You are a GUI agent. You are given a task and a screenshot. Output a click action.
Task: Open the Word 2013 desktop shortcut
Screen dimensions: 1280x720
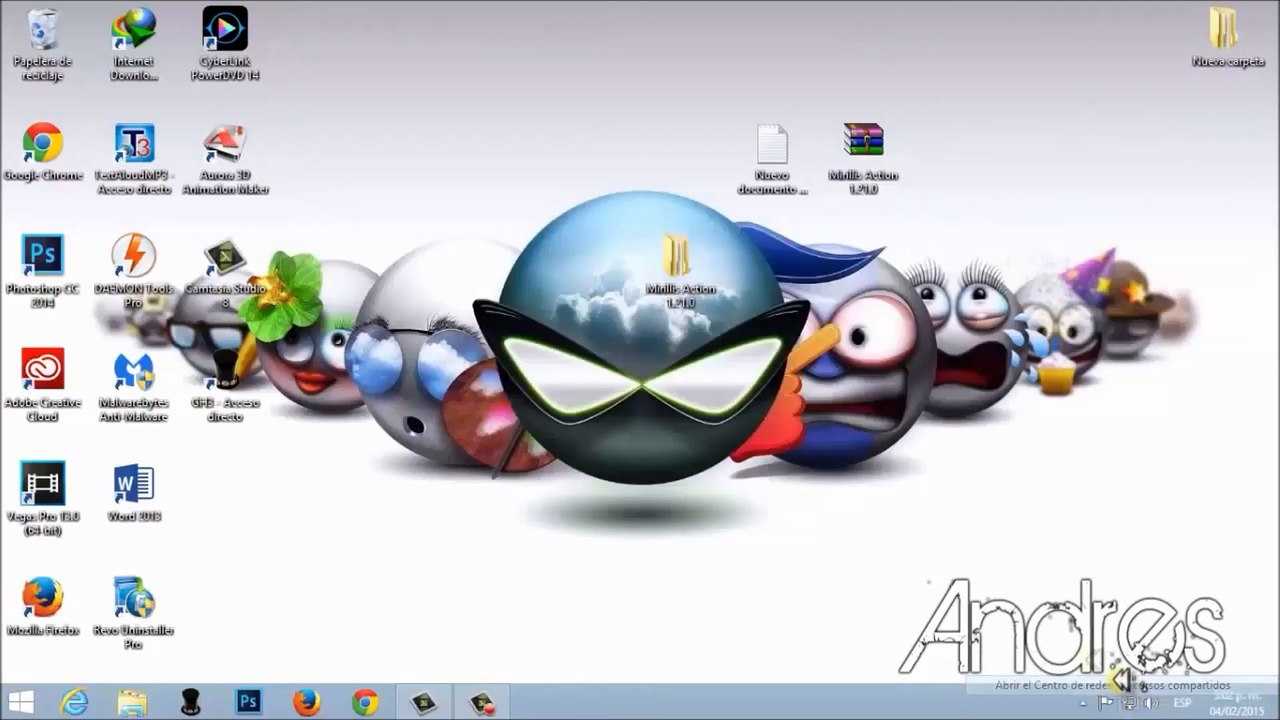coord(133,492)
